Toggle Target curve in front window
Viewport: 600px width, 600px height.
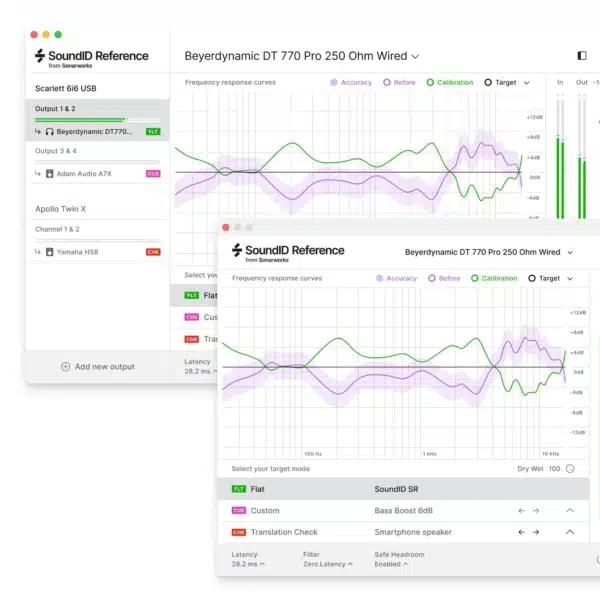pos(544,278)
